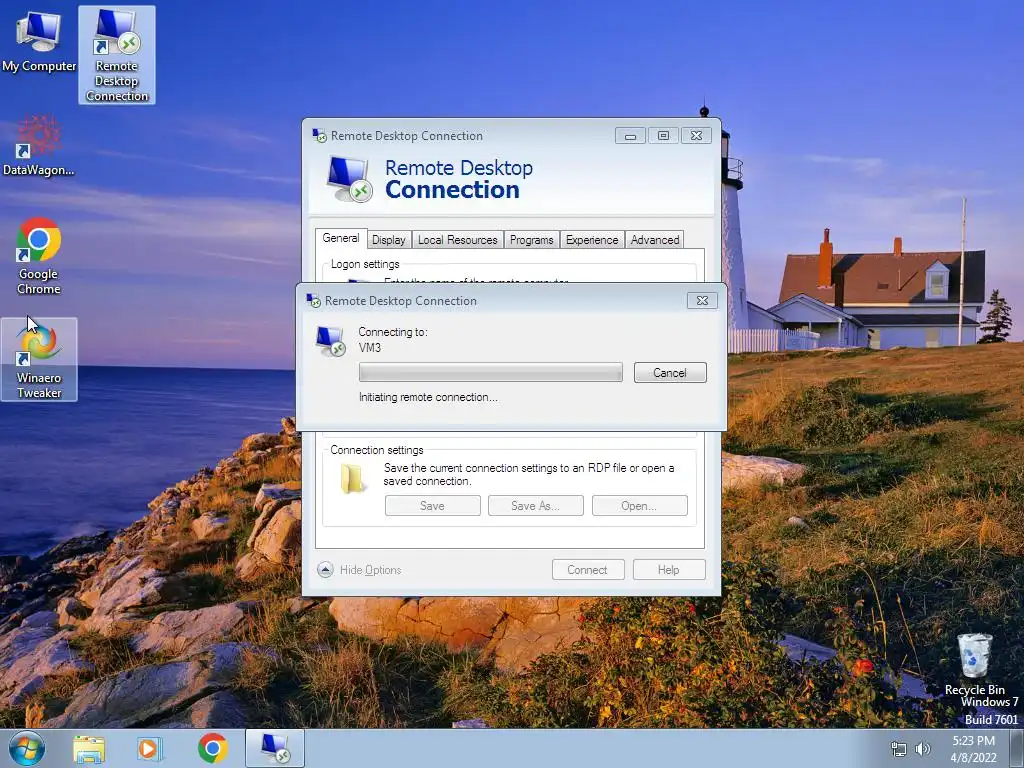The height and width of the screenshot is (768, 1024).
Task: Close the Connecting to VM3 dialog
Action: click(x=702, y=300)
